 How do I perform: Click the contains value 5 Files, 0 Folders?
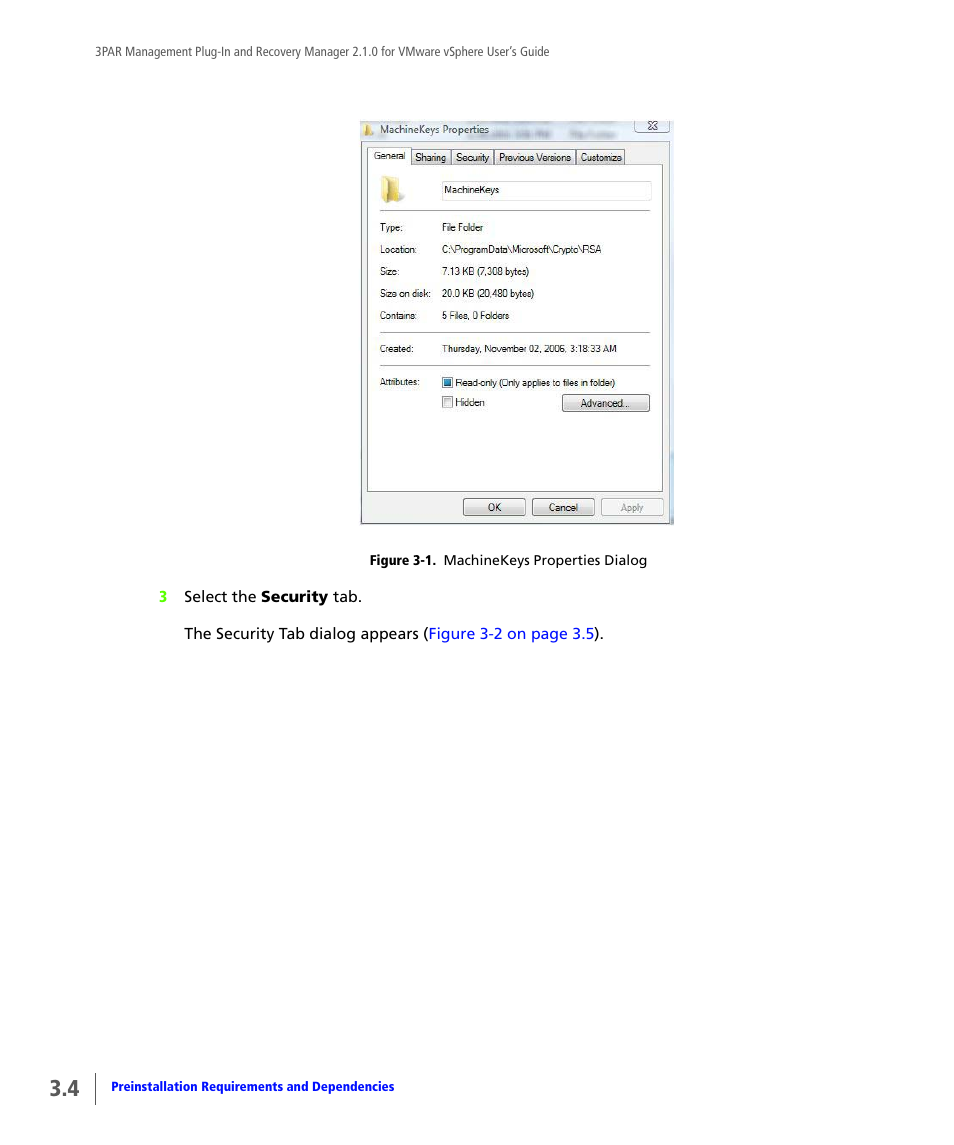coord(476,315)
